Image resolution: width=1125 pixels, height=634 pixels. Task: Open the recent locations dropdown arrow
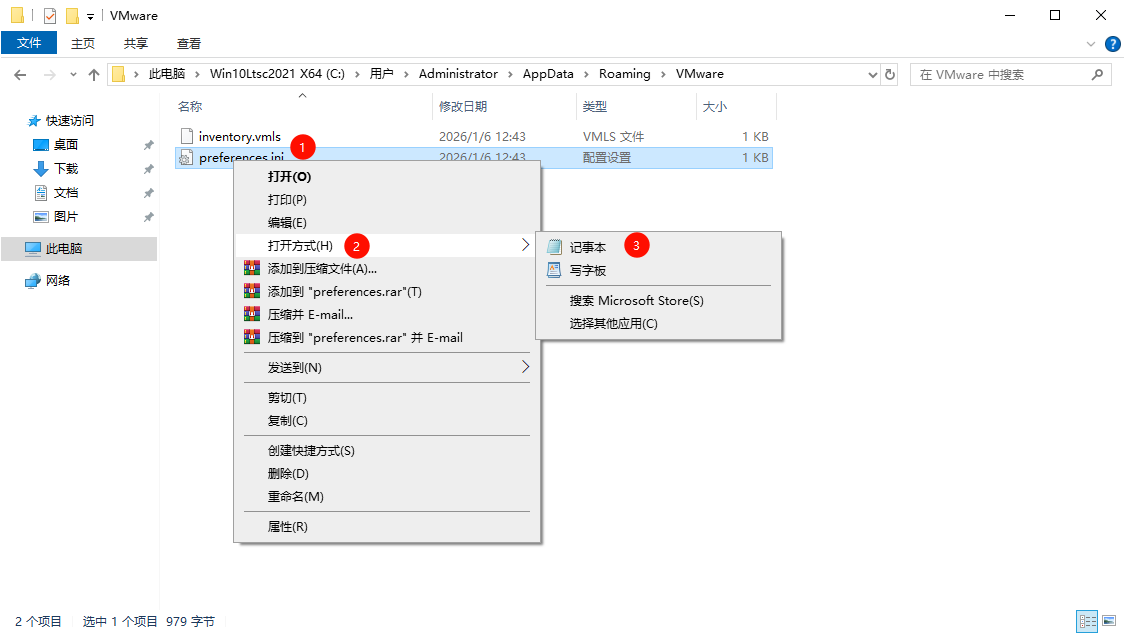73,75
